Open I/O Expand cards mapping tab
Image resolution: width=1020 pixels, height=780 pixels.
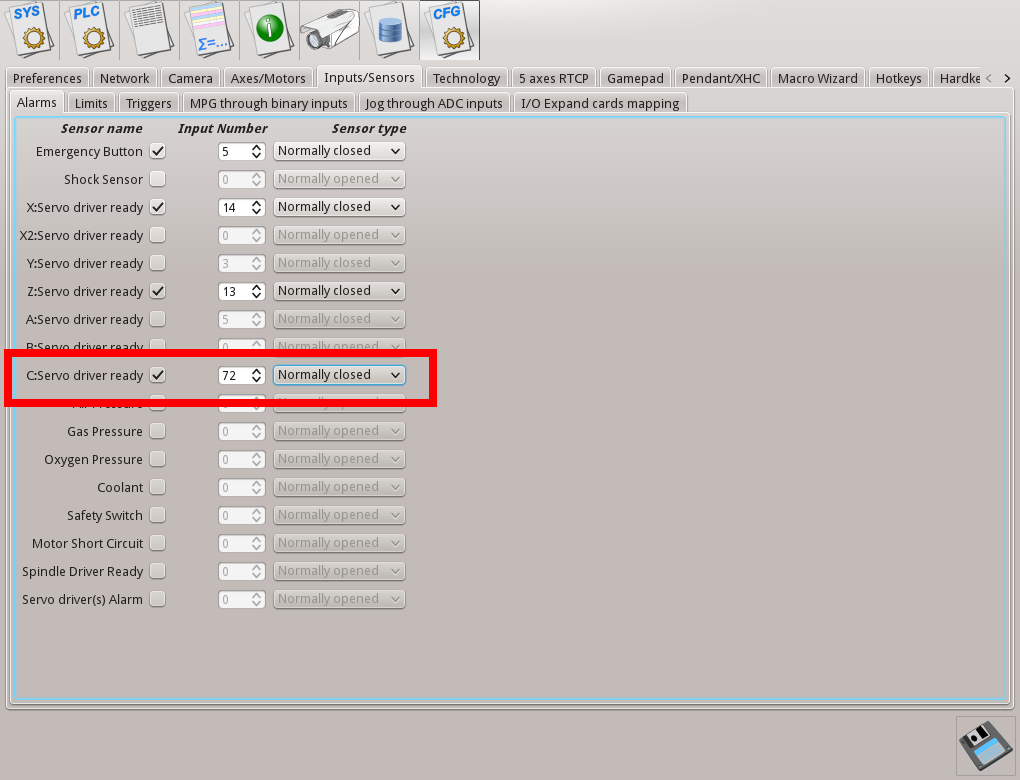(600, 103)
